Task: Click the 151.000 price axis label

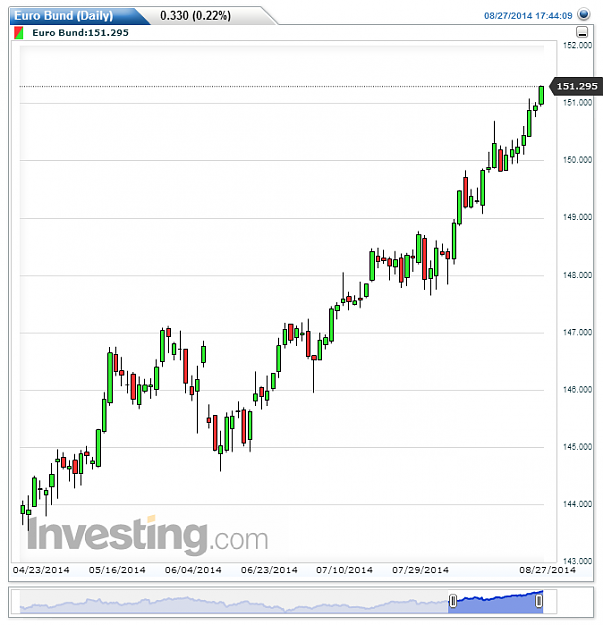Action: click(577, 103)
